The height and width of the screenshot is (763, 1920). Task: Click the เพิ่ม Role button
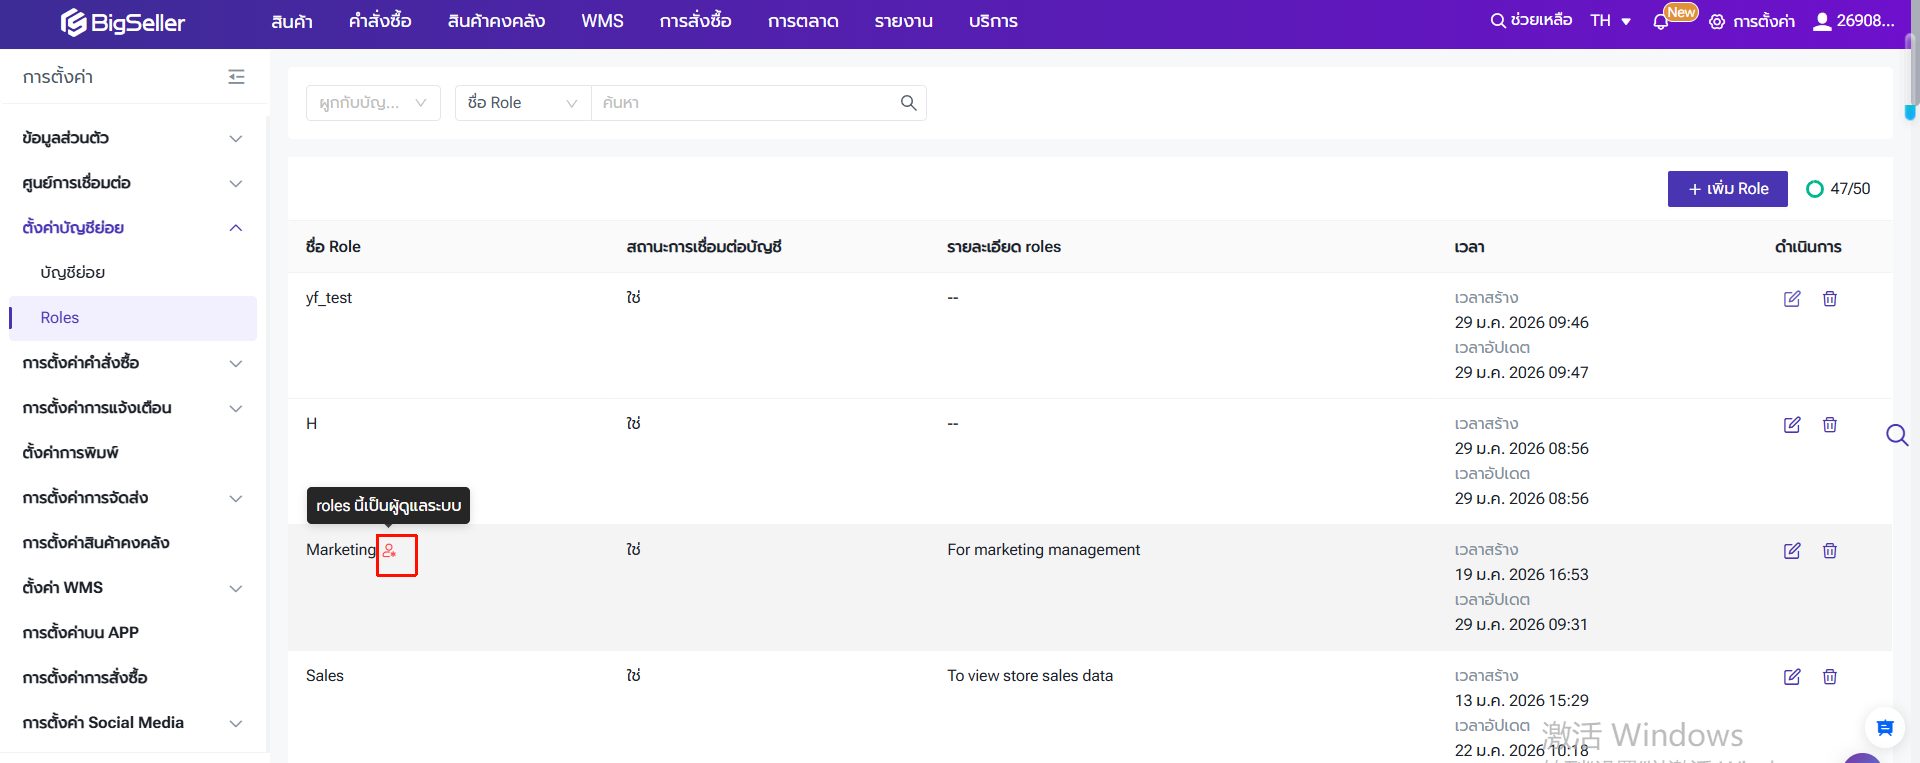click(1727, 189)
